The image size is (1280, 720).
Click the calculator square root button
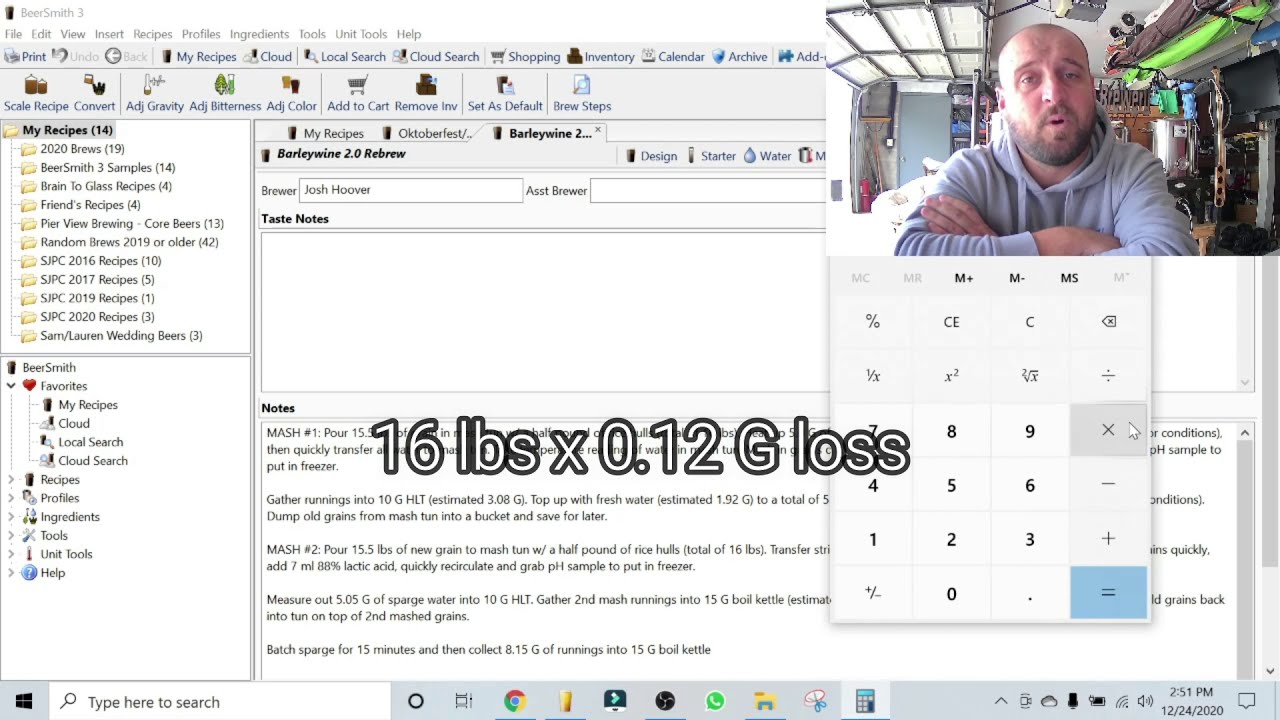pyautogui.click(x=1030, y=376)
